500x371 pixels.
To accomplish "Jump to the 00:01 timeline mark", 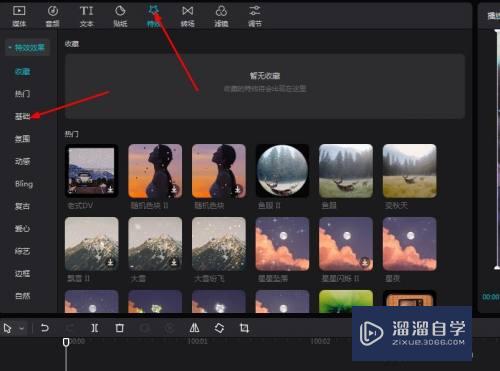I will tap(197, 341).
